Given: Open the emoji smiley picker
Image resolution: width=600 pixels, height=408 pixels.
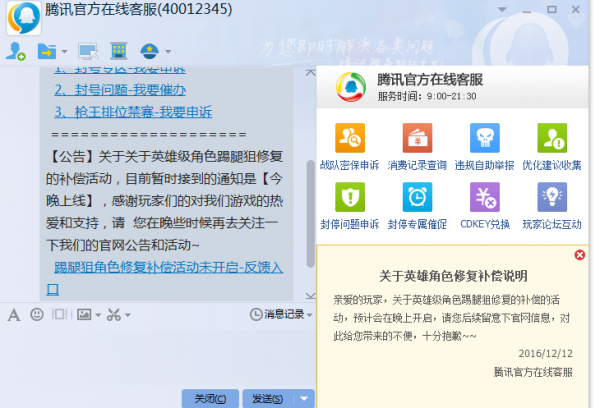Looking at the screenshot, I should (x=37, y=315).
